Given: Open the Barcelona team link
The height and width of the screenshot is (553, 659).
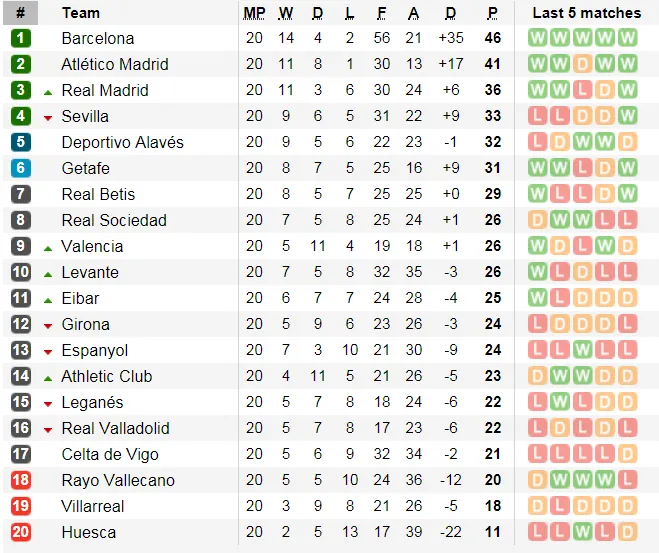Looking at the screenshot, I should pyautogui.click(x=97, y=38).
